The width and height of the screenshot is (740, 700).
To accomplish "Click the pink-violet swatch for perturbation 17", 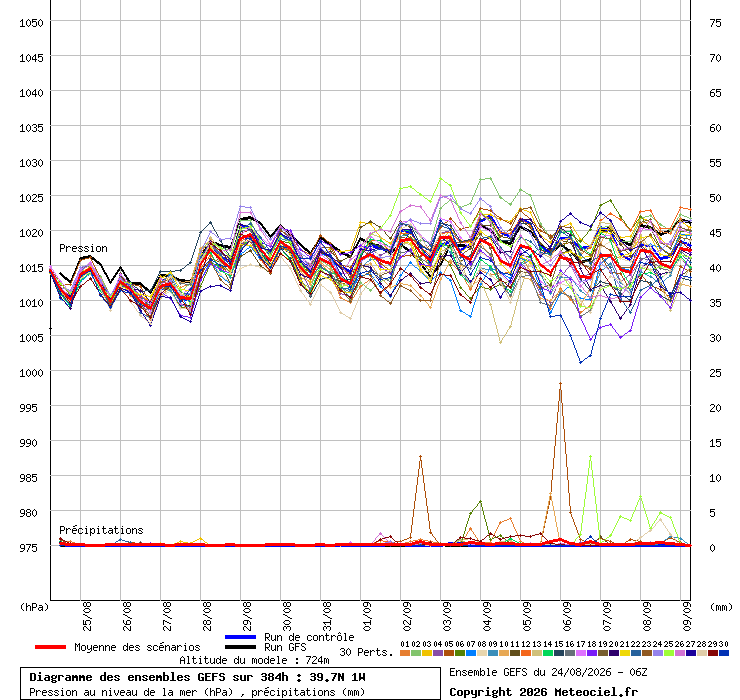I will 581,653.
